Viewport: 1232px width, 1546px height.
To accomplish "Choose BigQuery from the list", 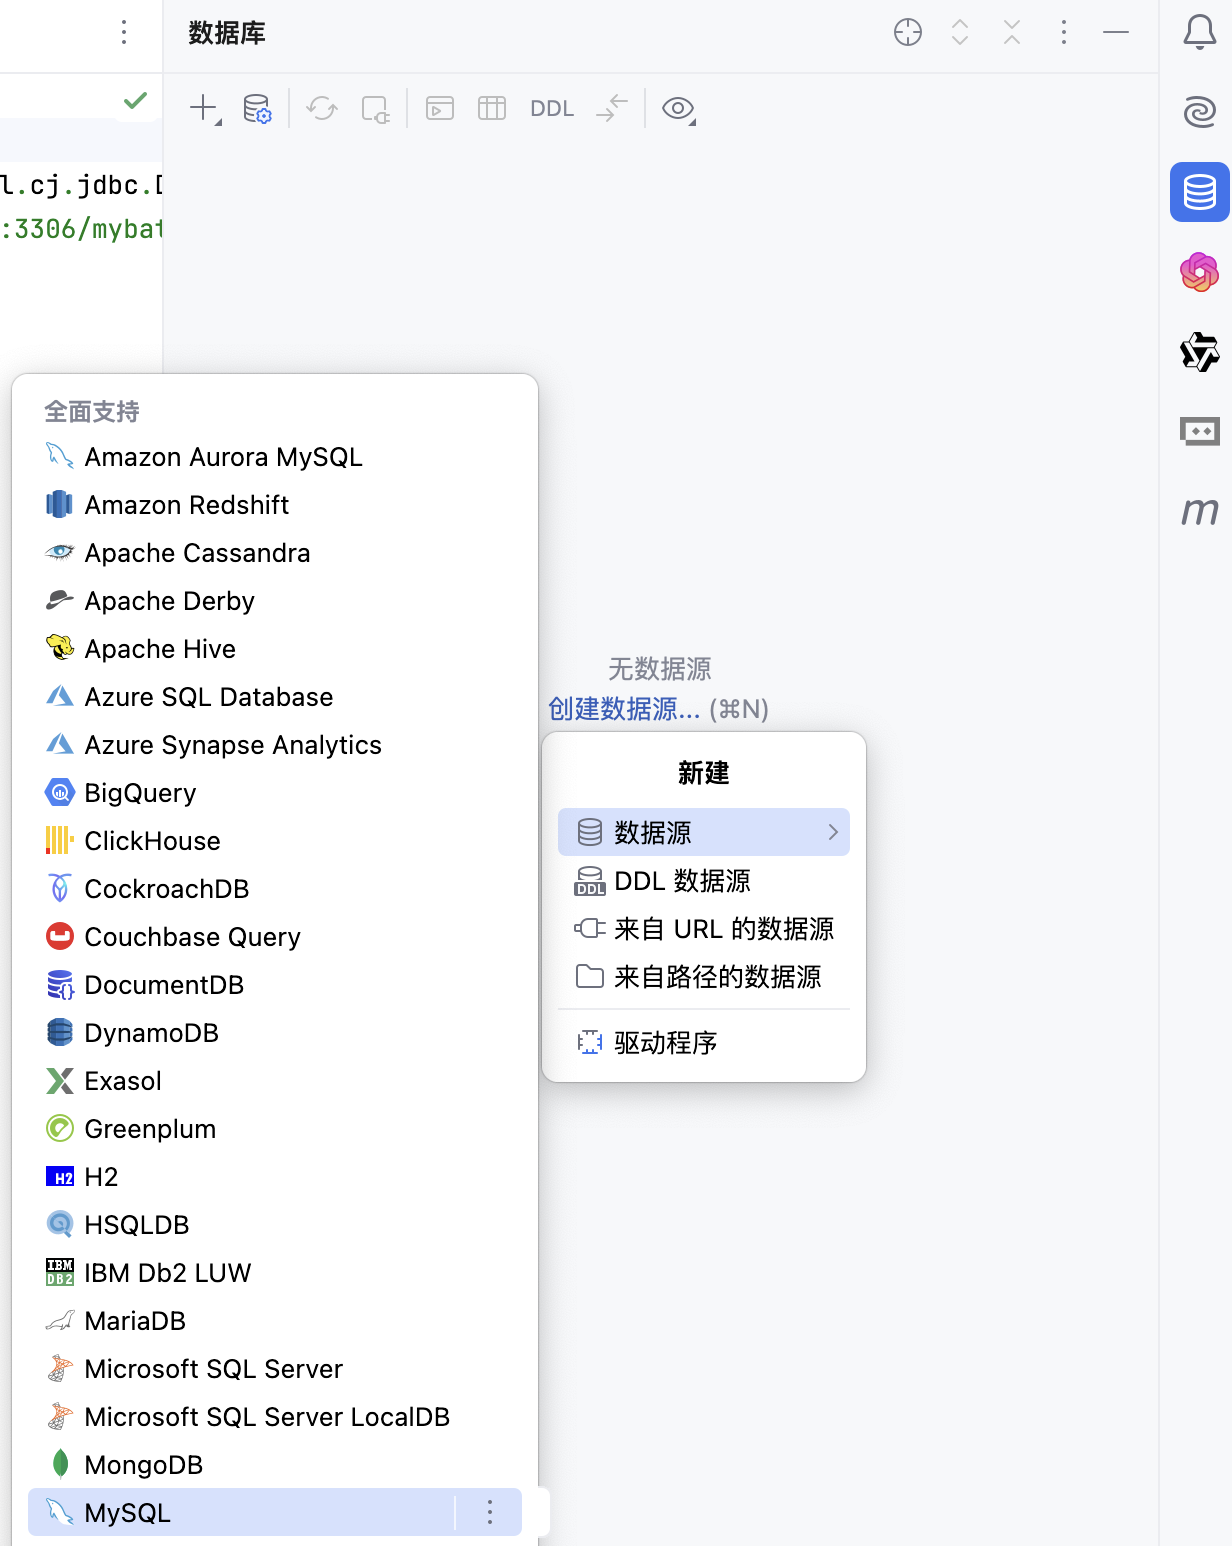I will coord(275,793).
